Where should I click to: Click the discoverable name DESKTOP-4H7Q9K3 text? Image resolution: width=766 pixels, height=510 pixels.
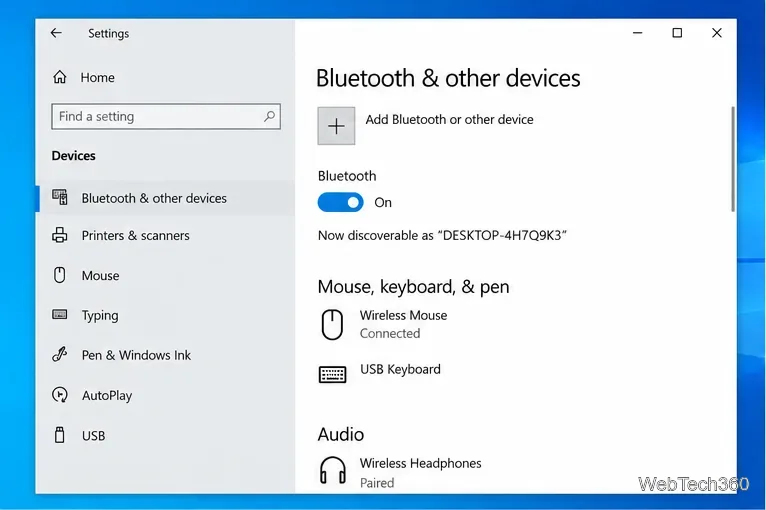(x=502, y=235)
